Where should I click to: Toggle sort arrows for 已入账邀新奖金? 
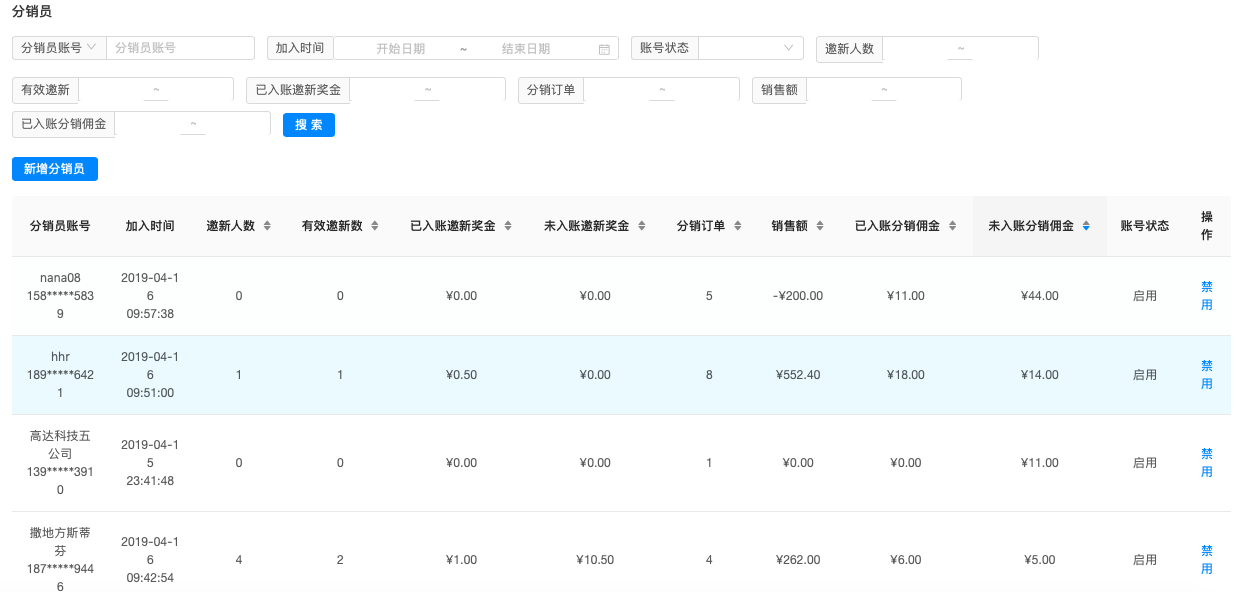click(508, 226)
